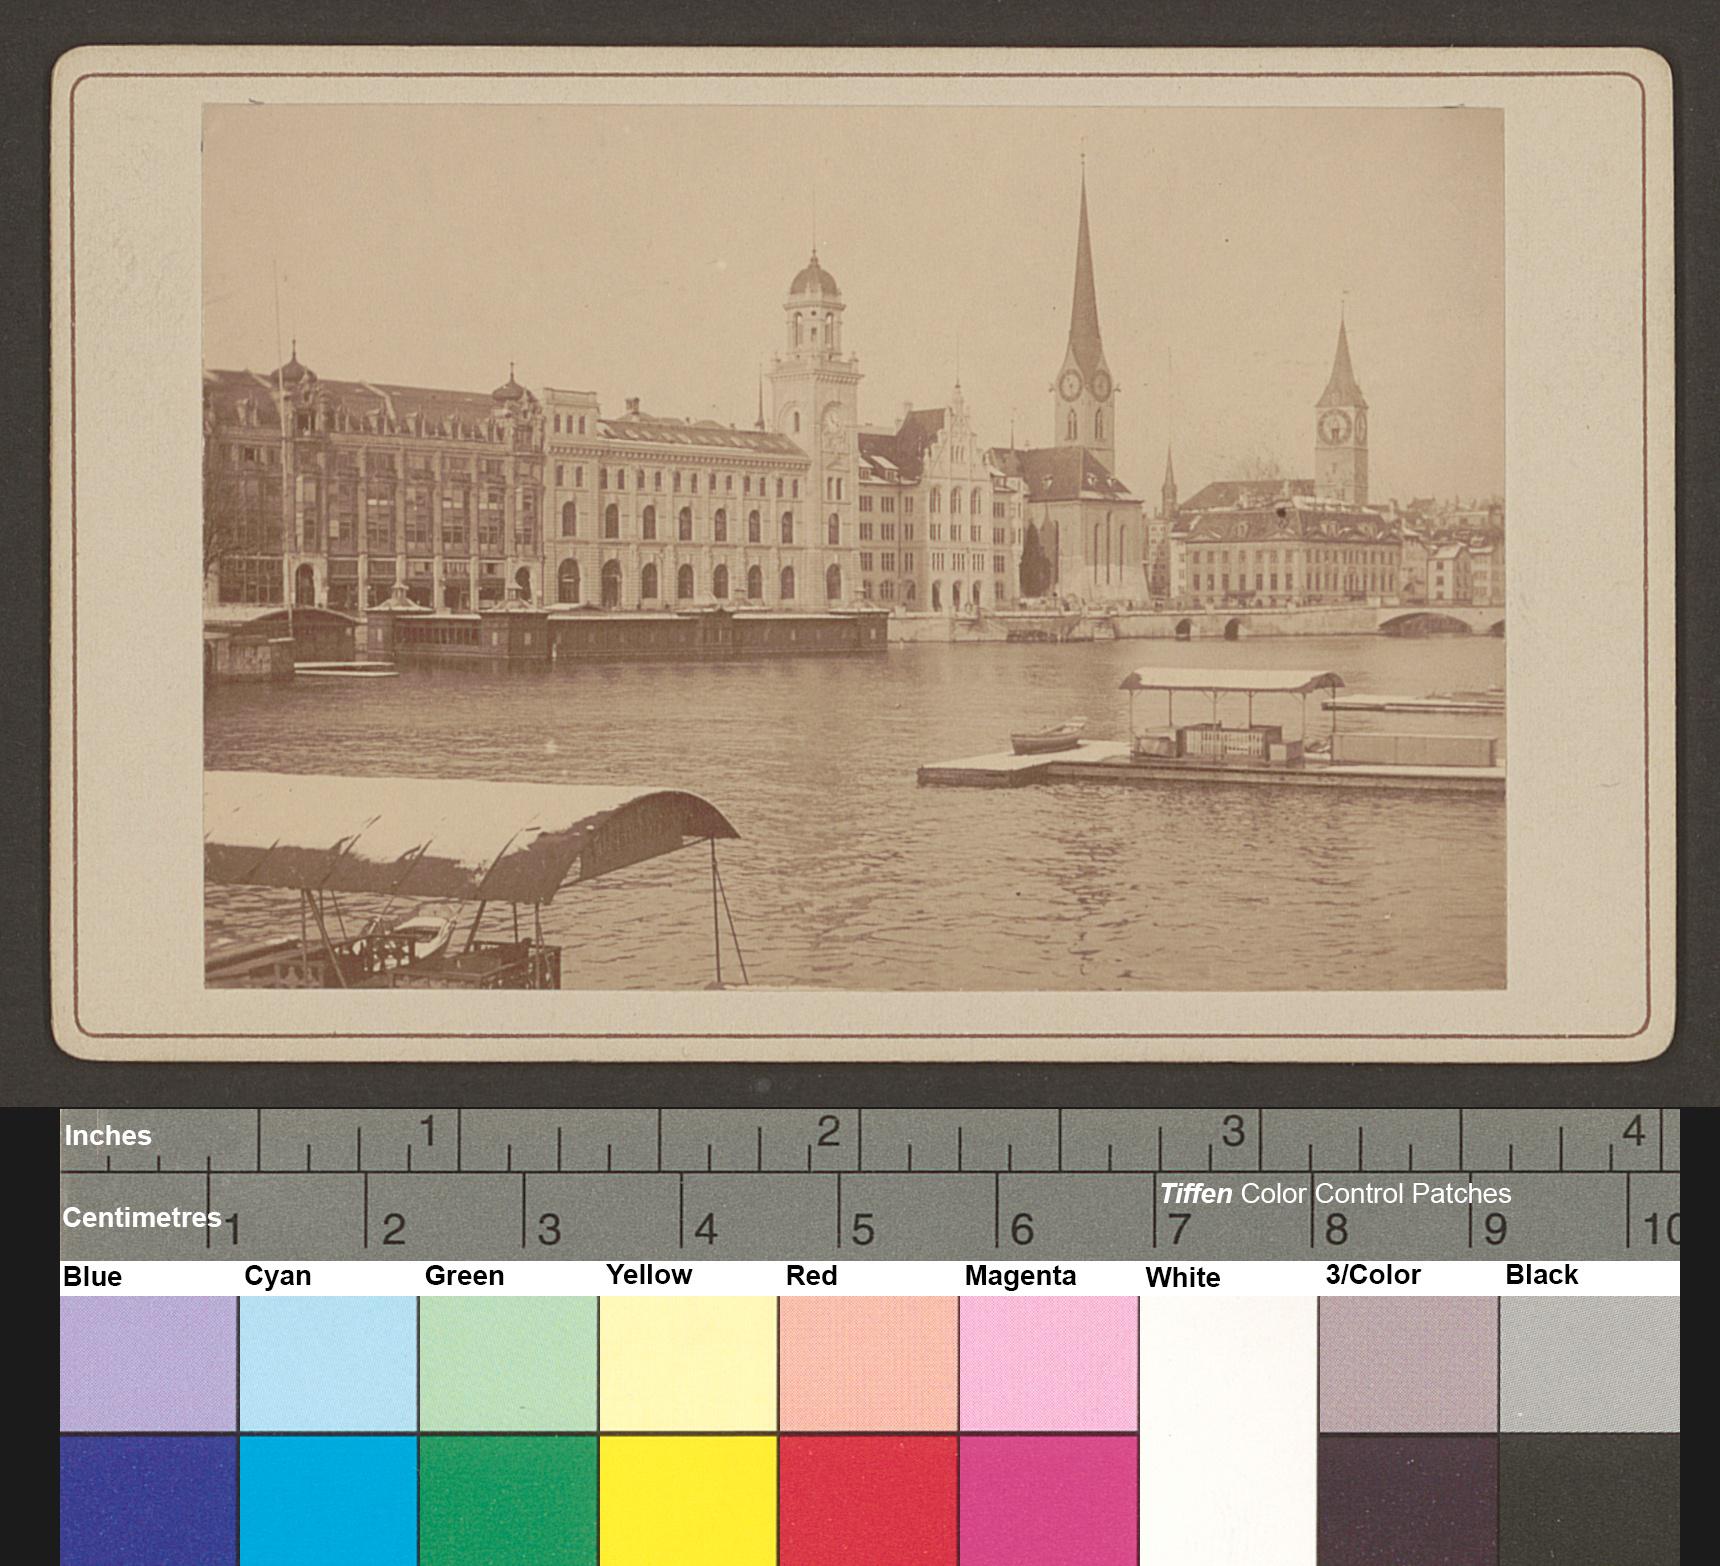Click the number 9 on the centimetres scale
This screenshot has height=1566, width=1720.
[x=1495, y=1230]
